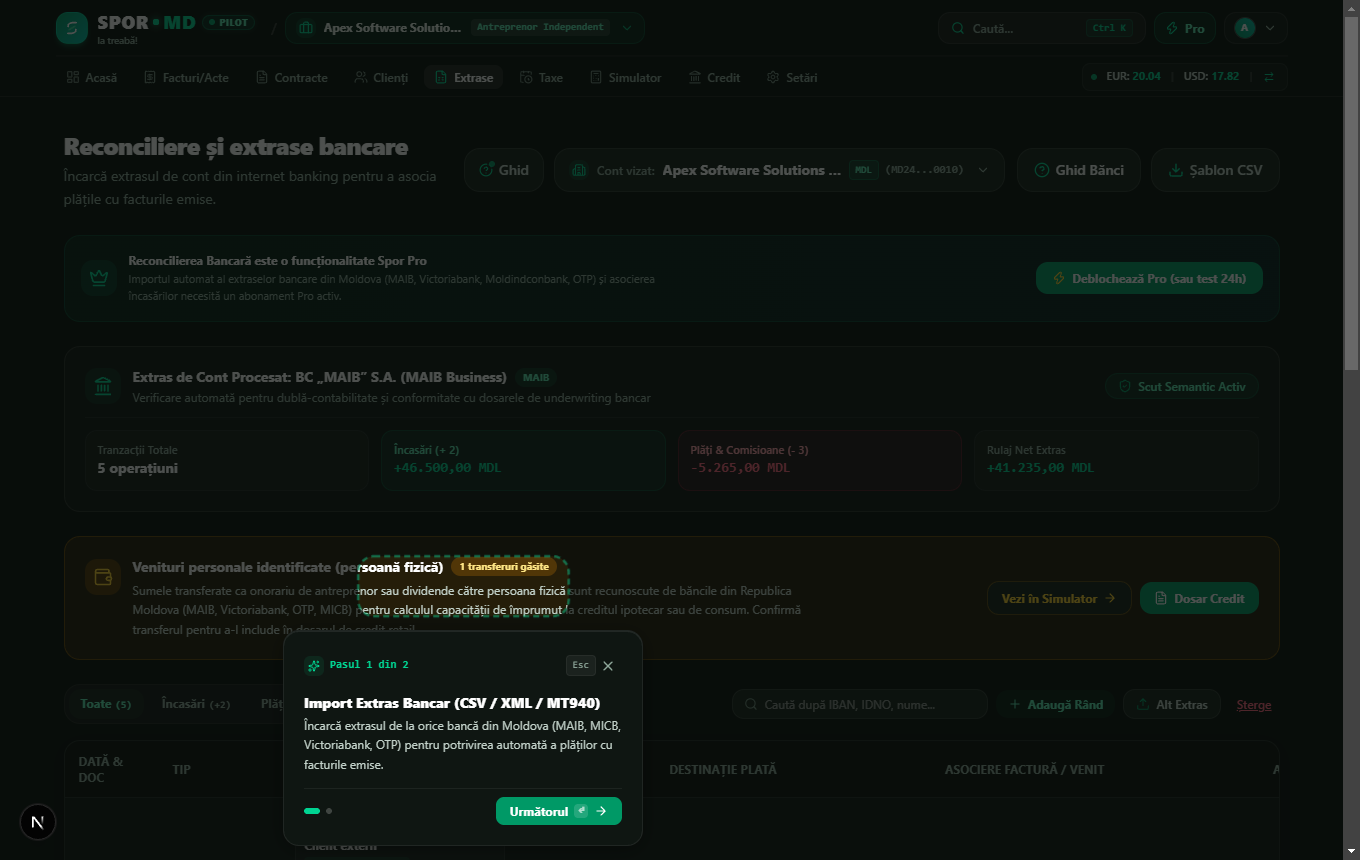Select the Toate (5) filter tab
This screenshot has width=1360, height=860.
click(105, 704)
